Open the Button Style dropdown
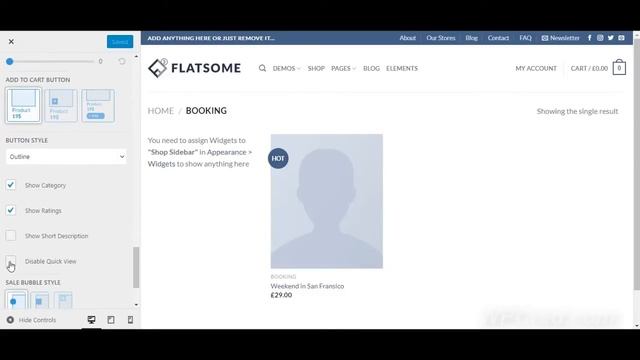 point(66,157)
